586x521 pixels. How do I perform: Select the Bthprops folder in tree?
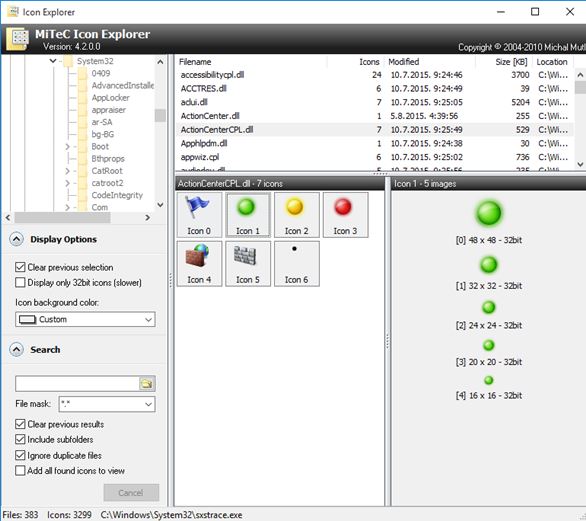point(108,159)
